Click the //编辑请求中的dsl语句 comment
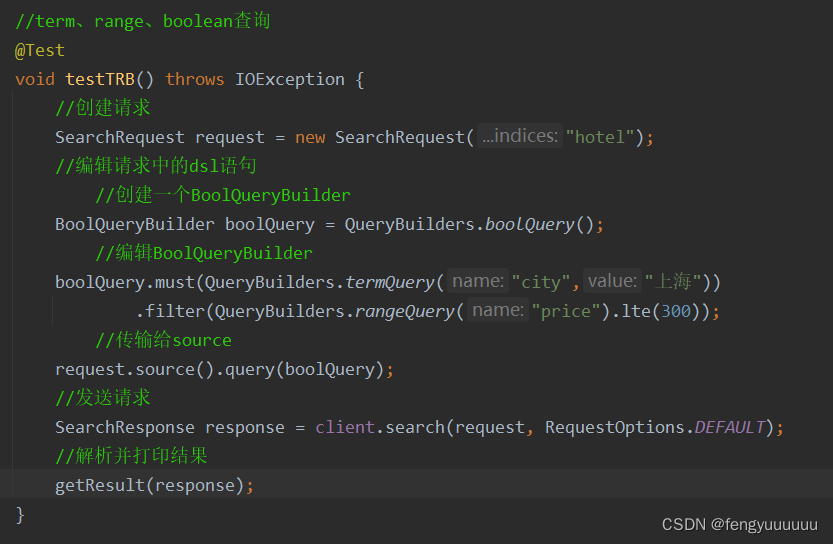Image resolution: width=833 pixels, height=544 pixels. coord(156,166)
